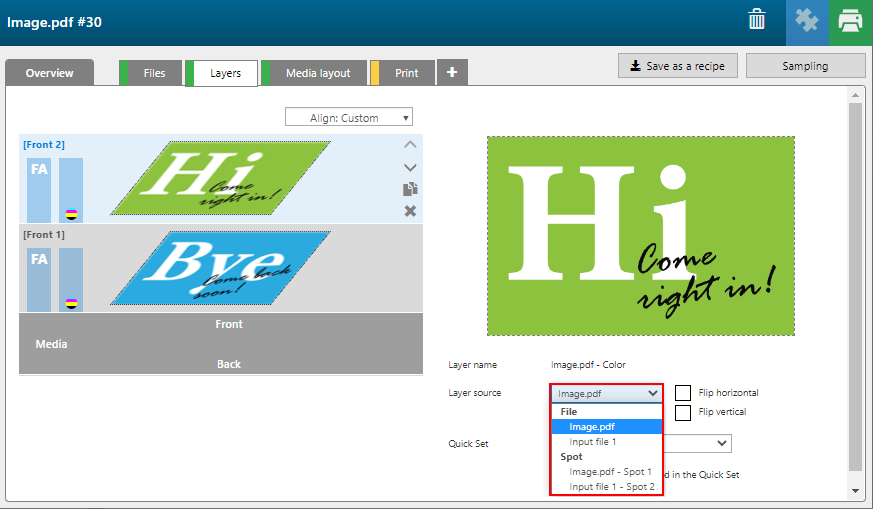873x509 pixels.
Task: Switch to the Media layout tab
Action: pos(317,73)
